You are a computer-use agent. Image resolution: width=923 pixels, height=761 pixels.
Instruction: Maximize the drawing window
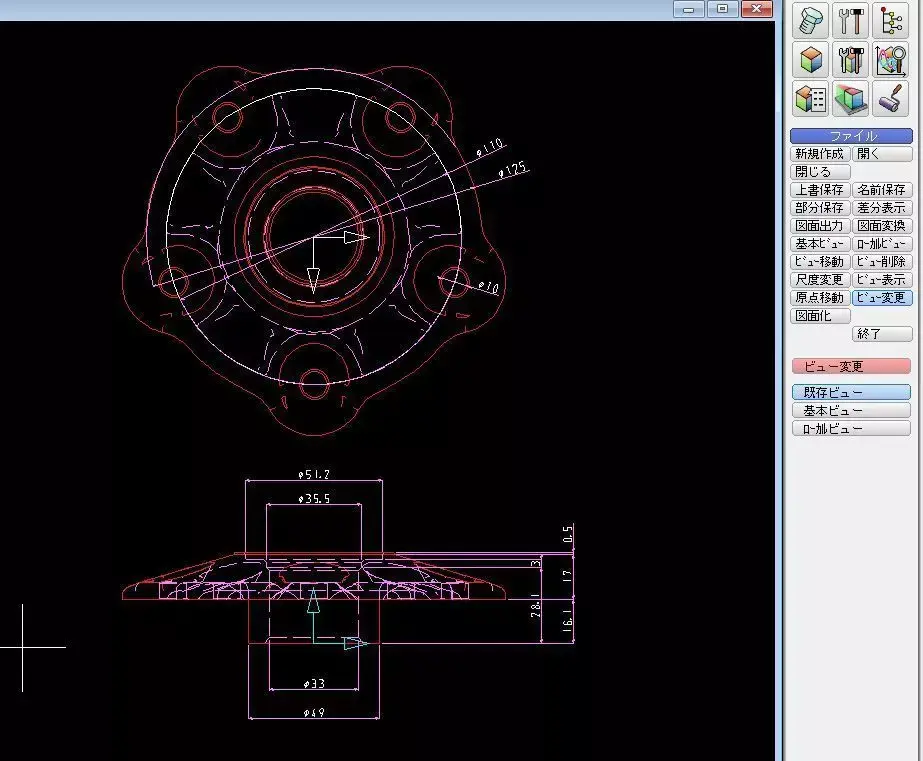[723, 9]
